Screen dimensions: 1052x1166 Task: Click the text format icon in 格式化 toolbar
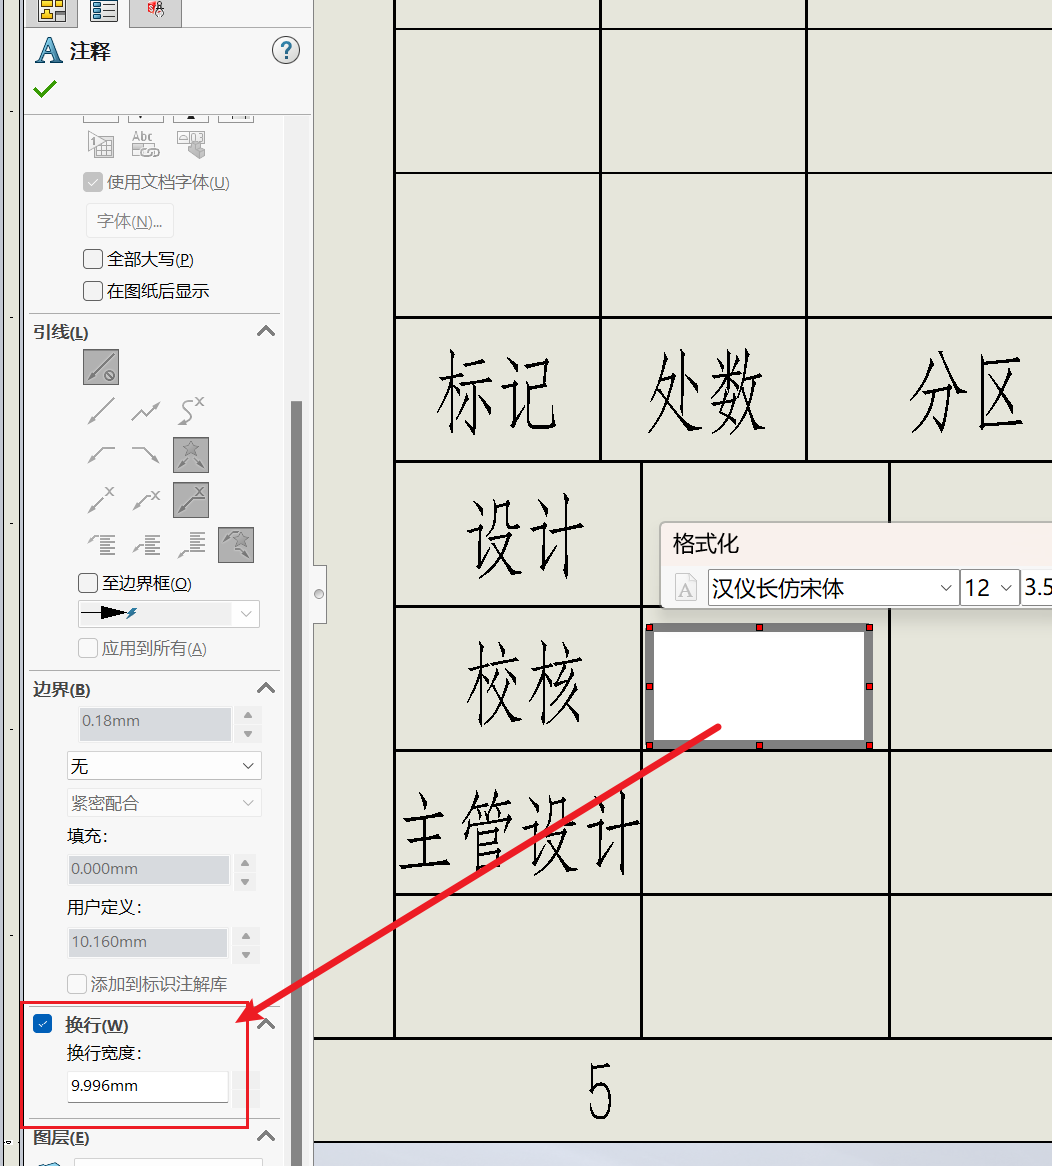(685, 588)
